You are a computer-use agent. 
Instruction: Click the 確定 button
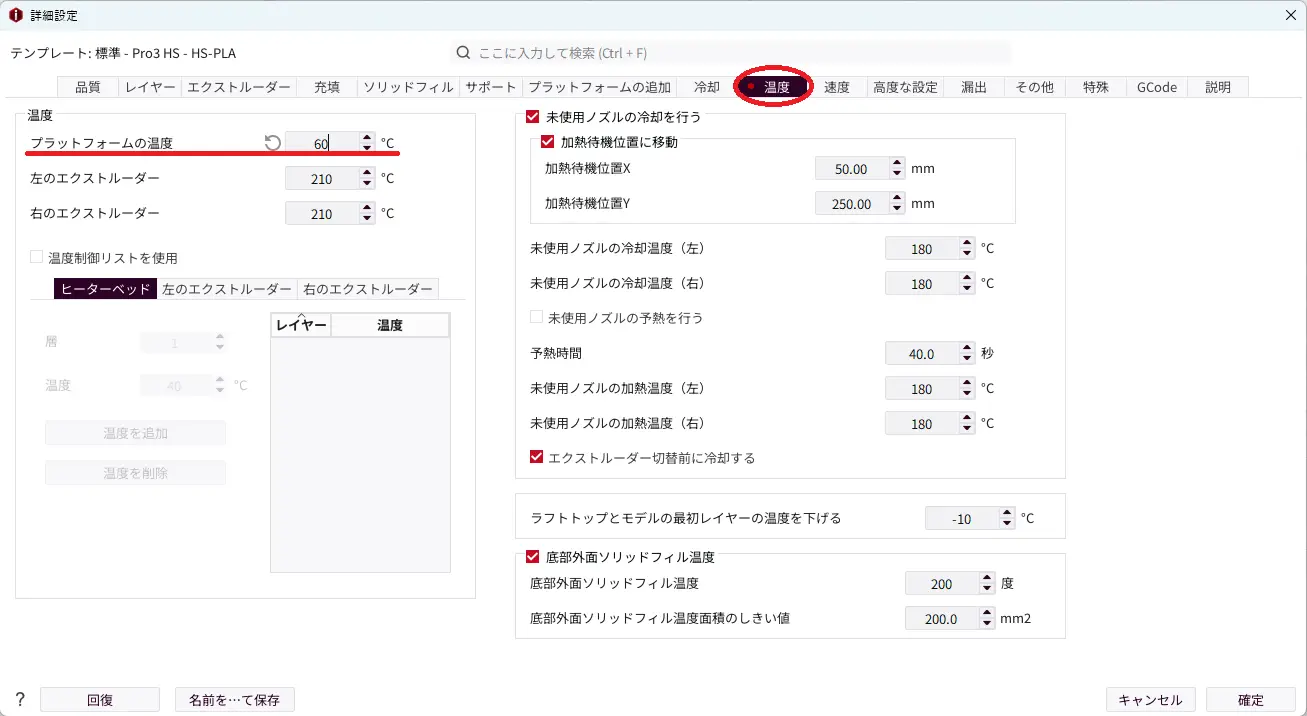coord(1250,700)
